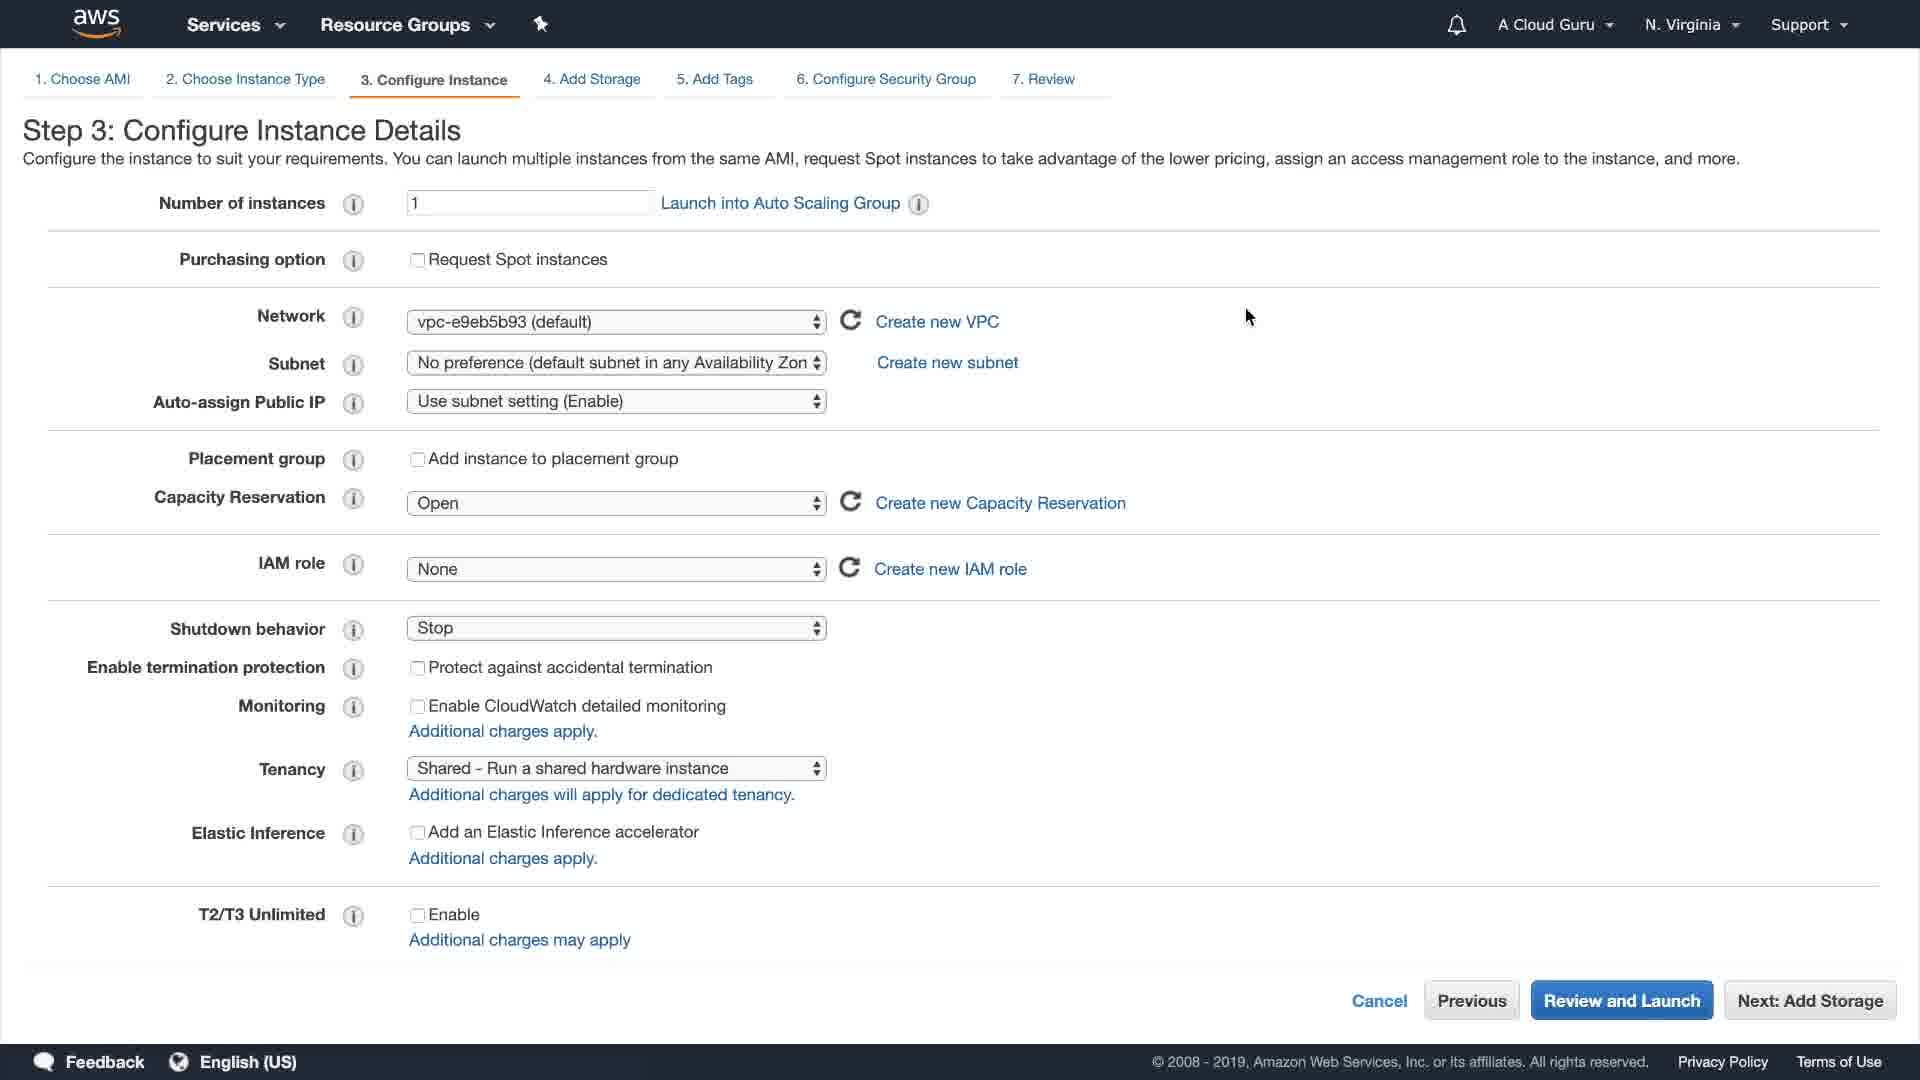Click Review and Launch button
The height and width of the screenshot is (1080, 1920).
(x=1621, y=1000)
